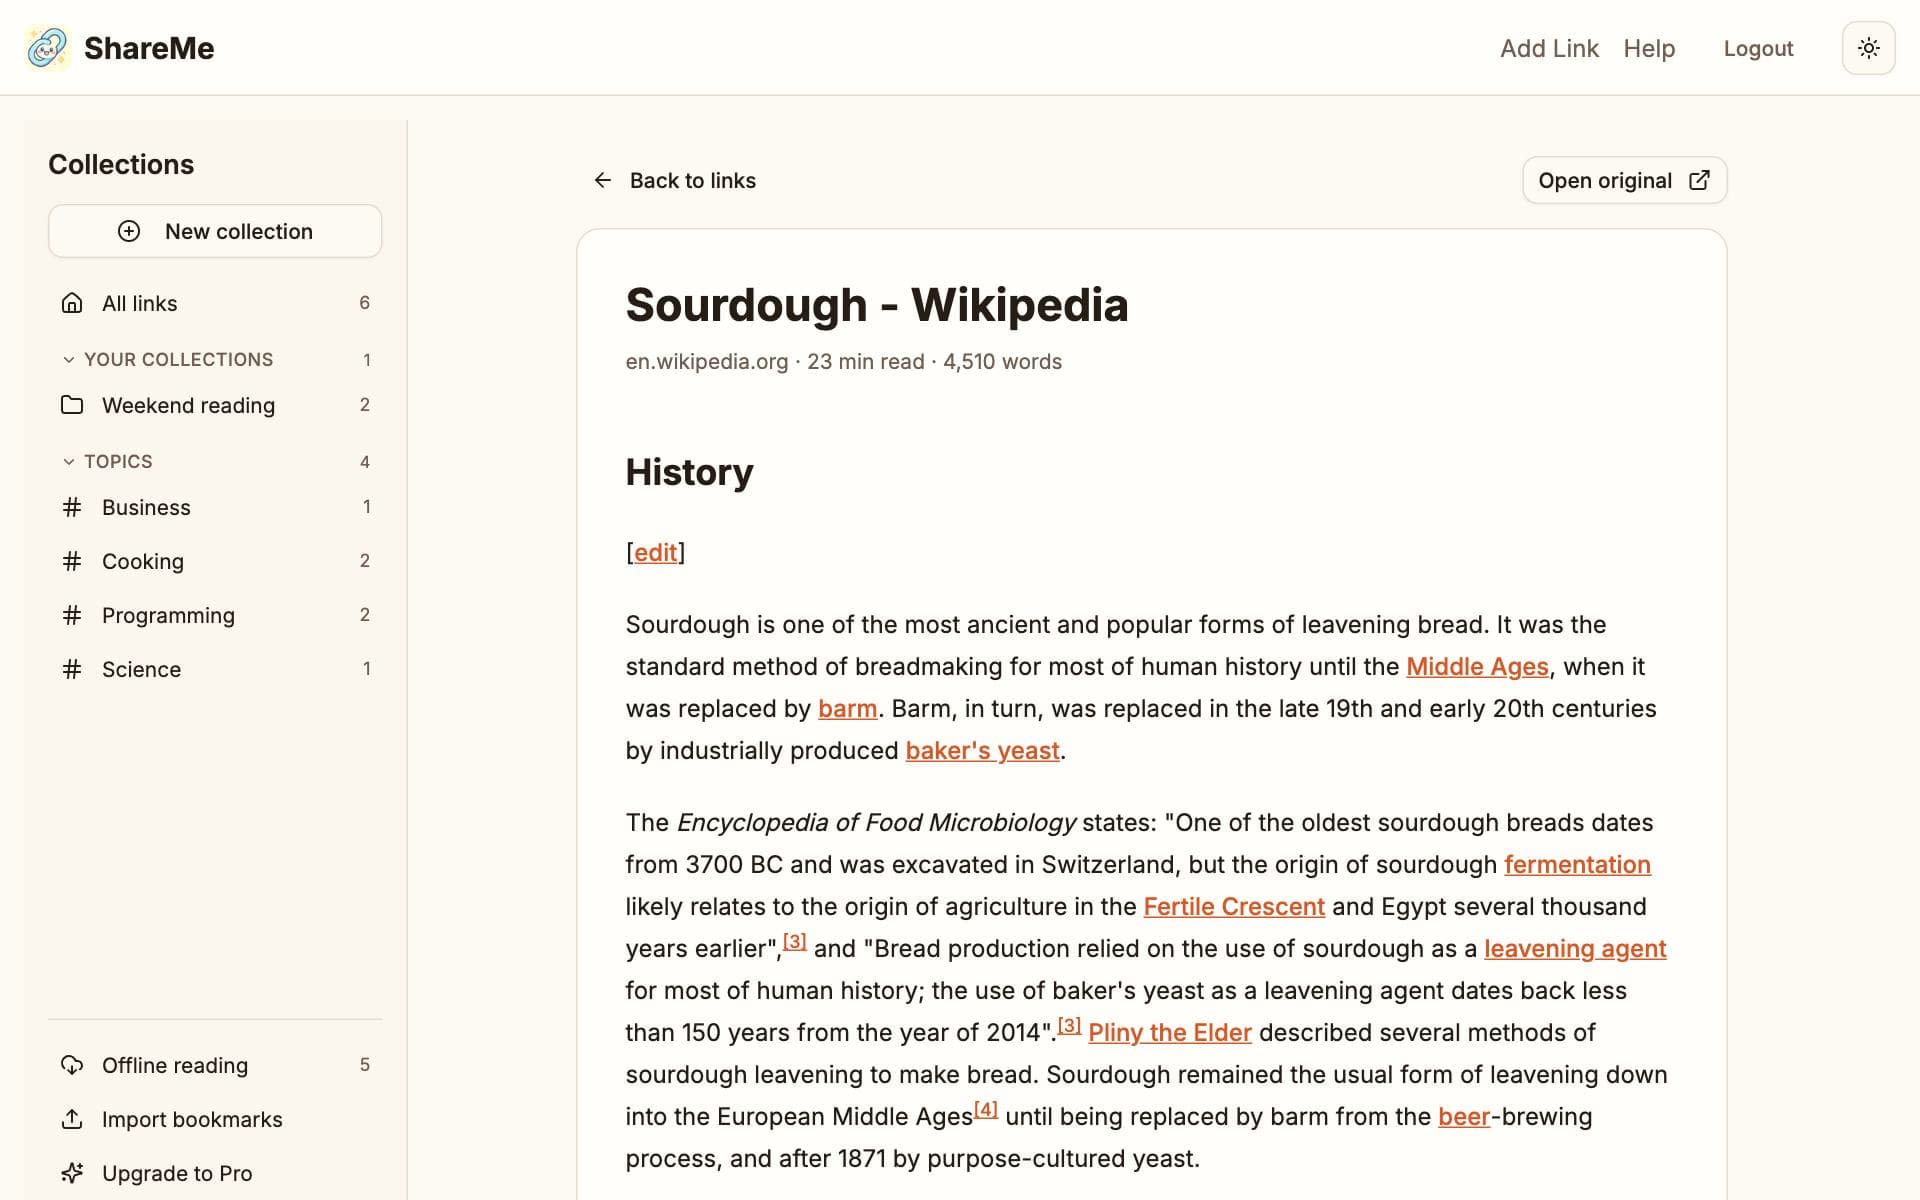This screenshot has height=1200, width=1920.
Task: Select the Science topic label
Action: click(x=141, y=669)
